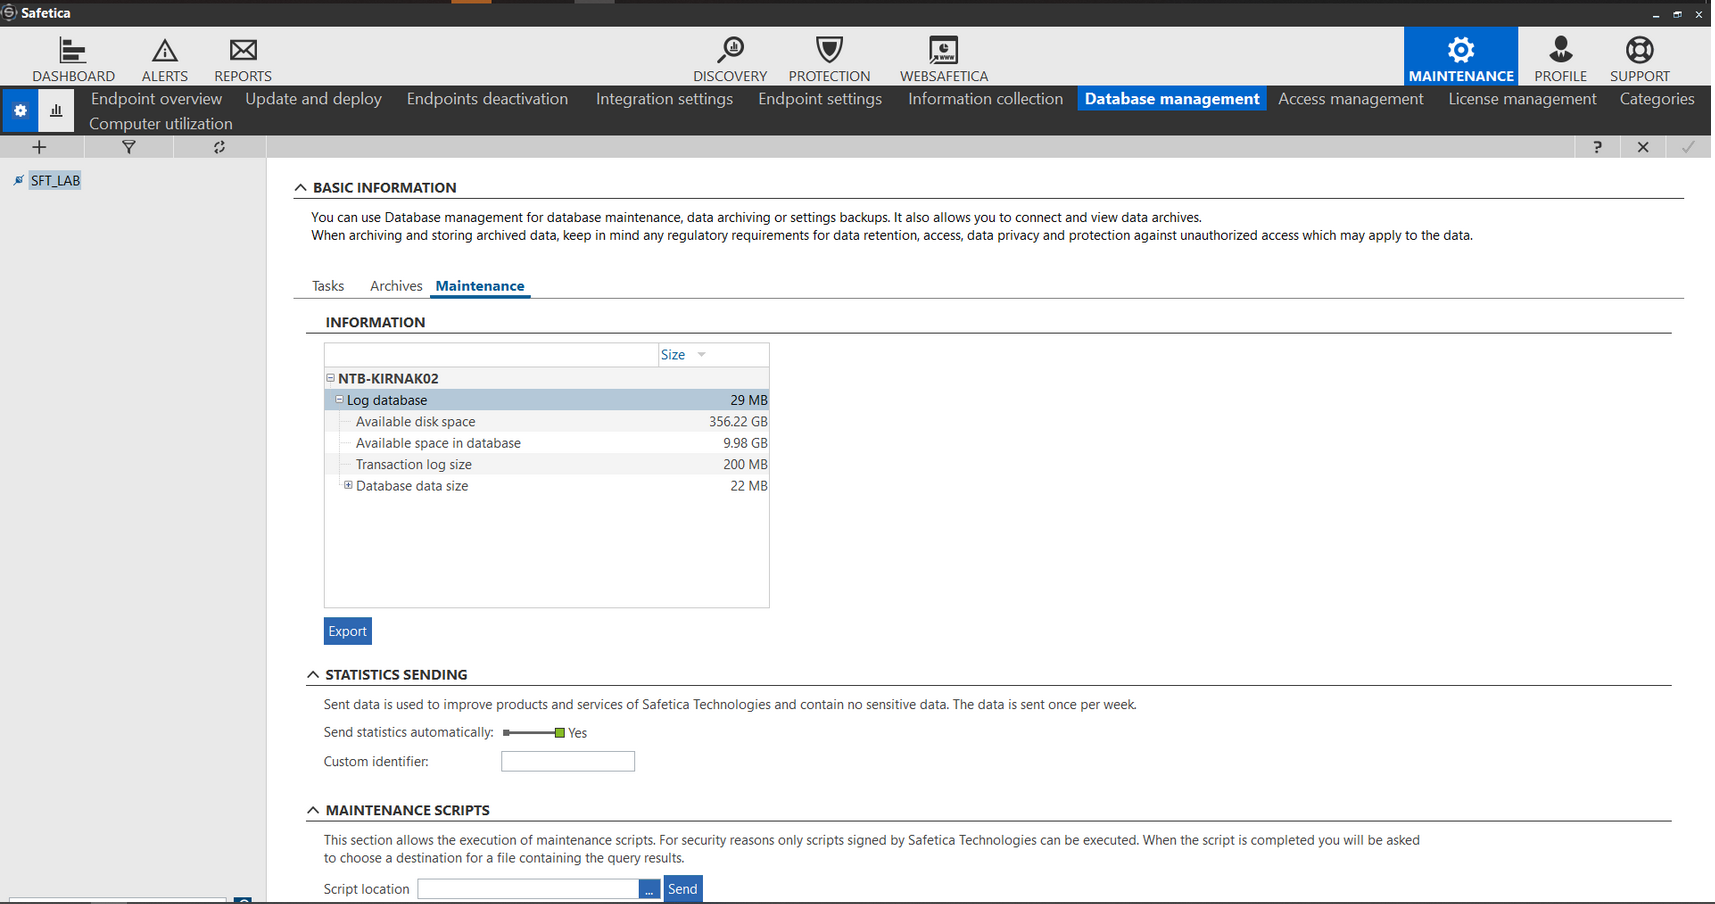Collapse the Basic Information section
Image resolution: width=1715 pixels, height=904 pixels.
tap(300, 187)
